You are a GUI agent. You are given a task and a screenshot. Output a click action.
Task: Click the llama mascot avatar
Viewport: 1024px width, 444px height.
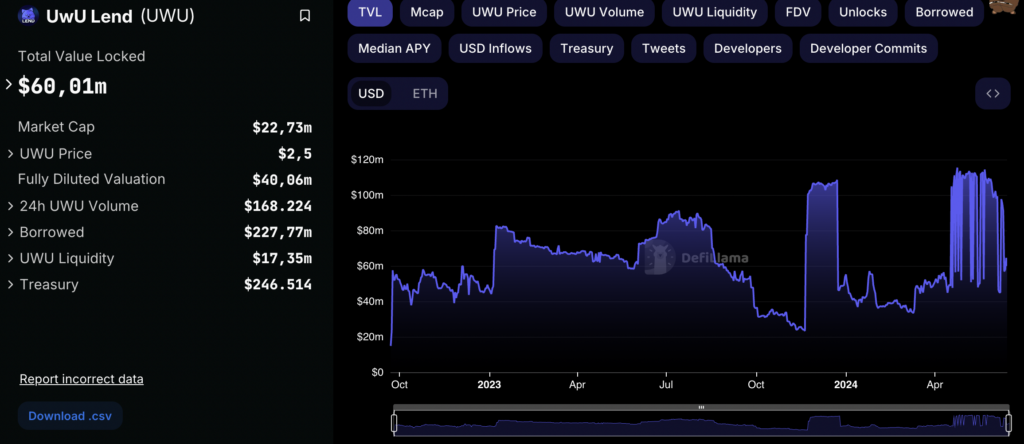(x=1006, y=7)
